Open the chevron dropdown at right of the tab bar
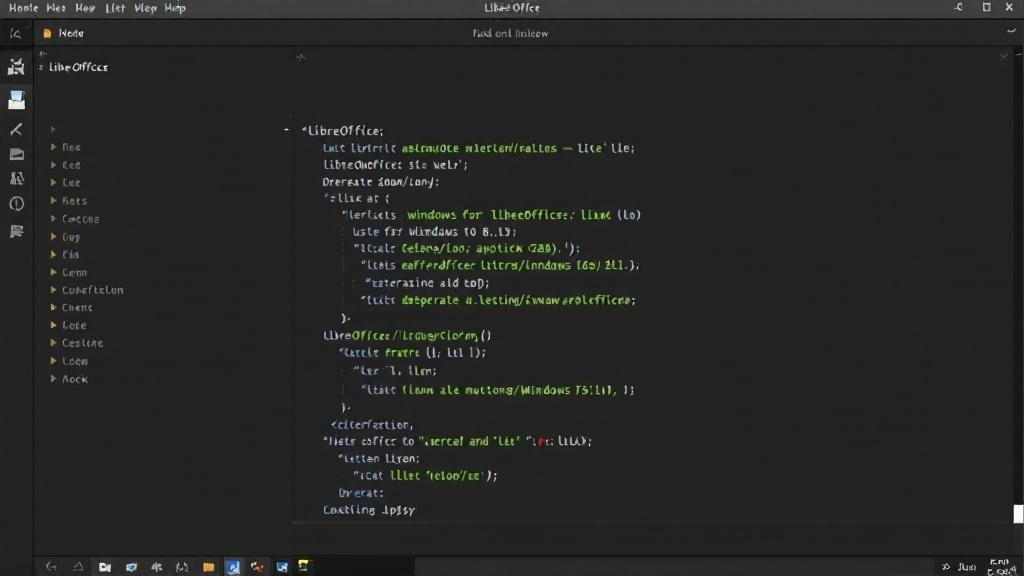This screenshot has height=576, width=1024. tap(1011, 32)
